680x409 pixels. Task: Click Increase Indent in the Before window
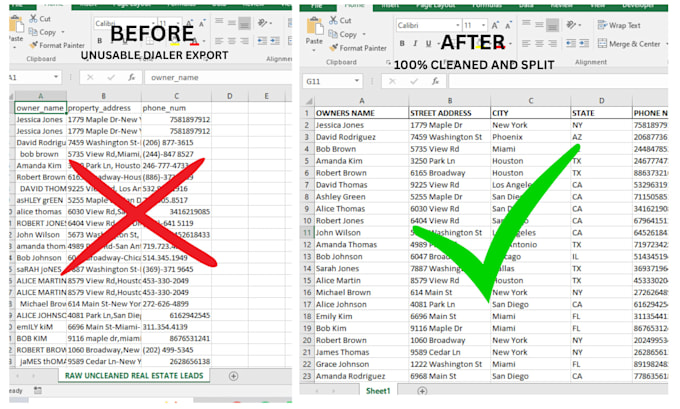point(275,41)
